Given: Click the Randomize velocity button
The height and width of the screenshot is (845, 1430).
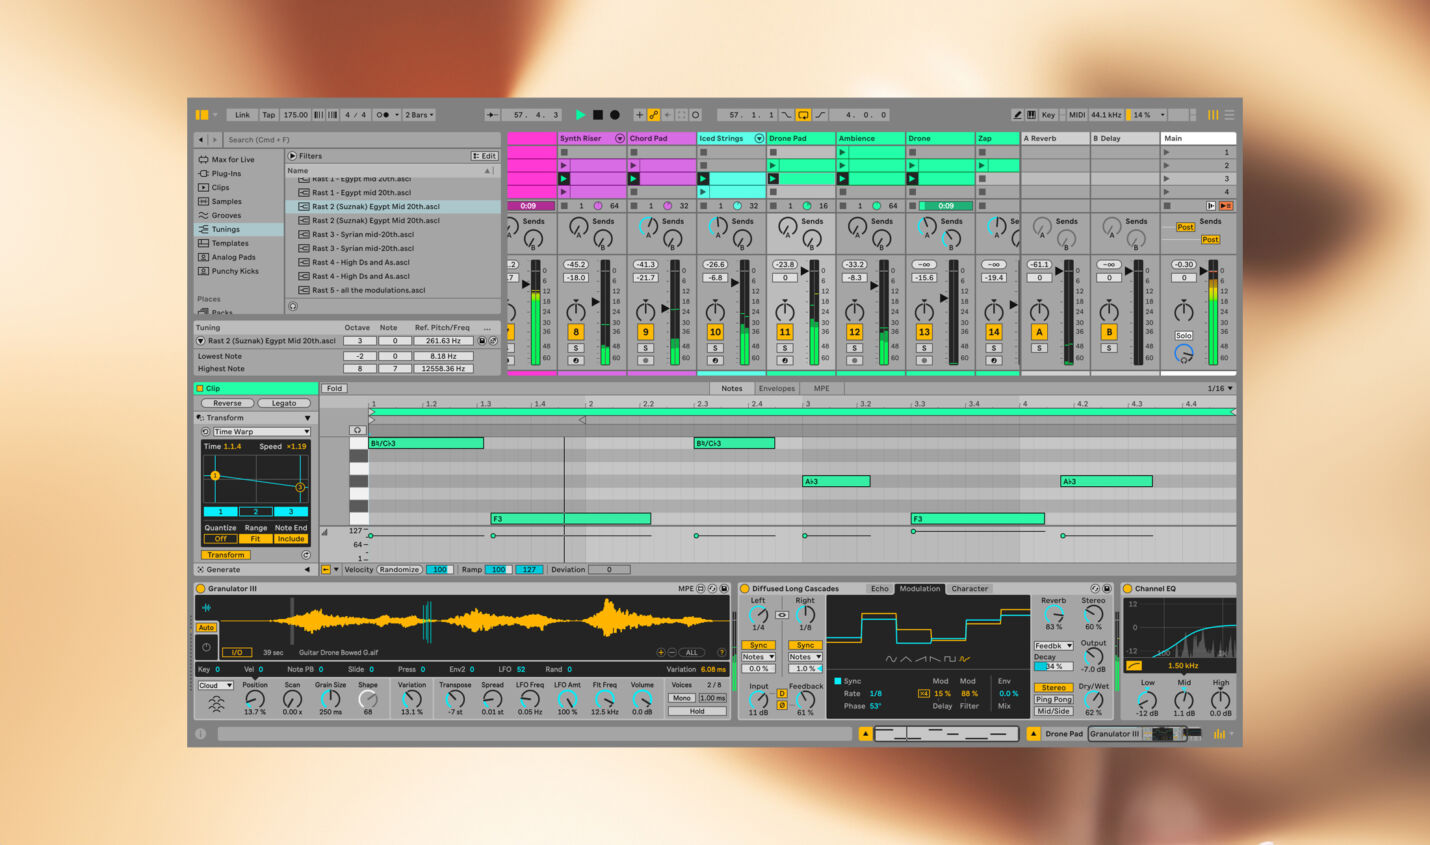Looking at the screenshot, I should pos(399,570).
